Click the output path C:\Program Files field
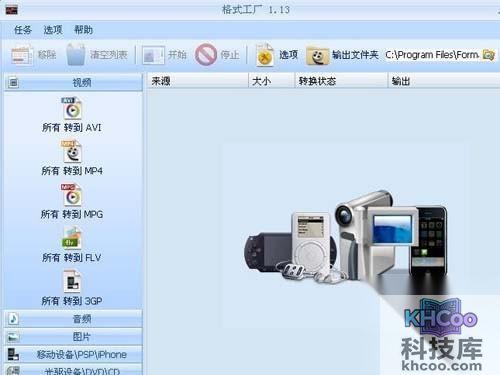 (432, 55)
